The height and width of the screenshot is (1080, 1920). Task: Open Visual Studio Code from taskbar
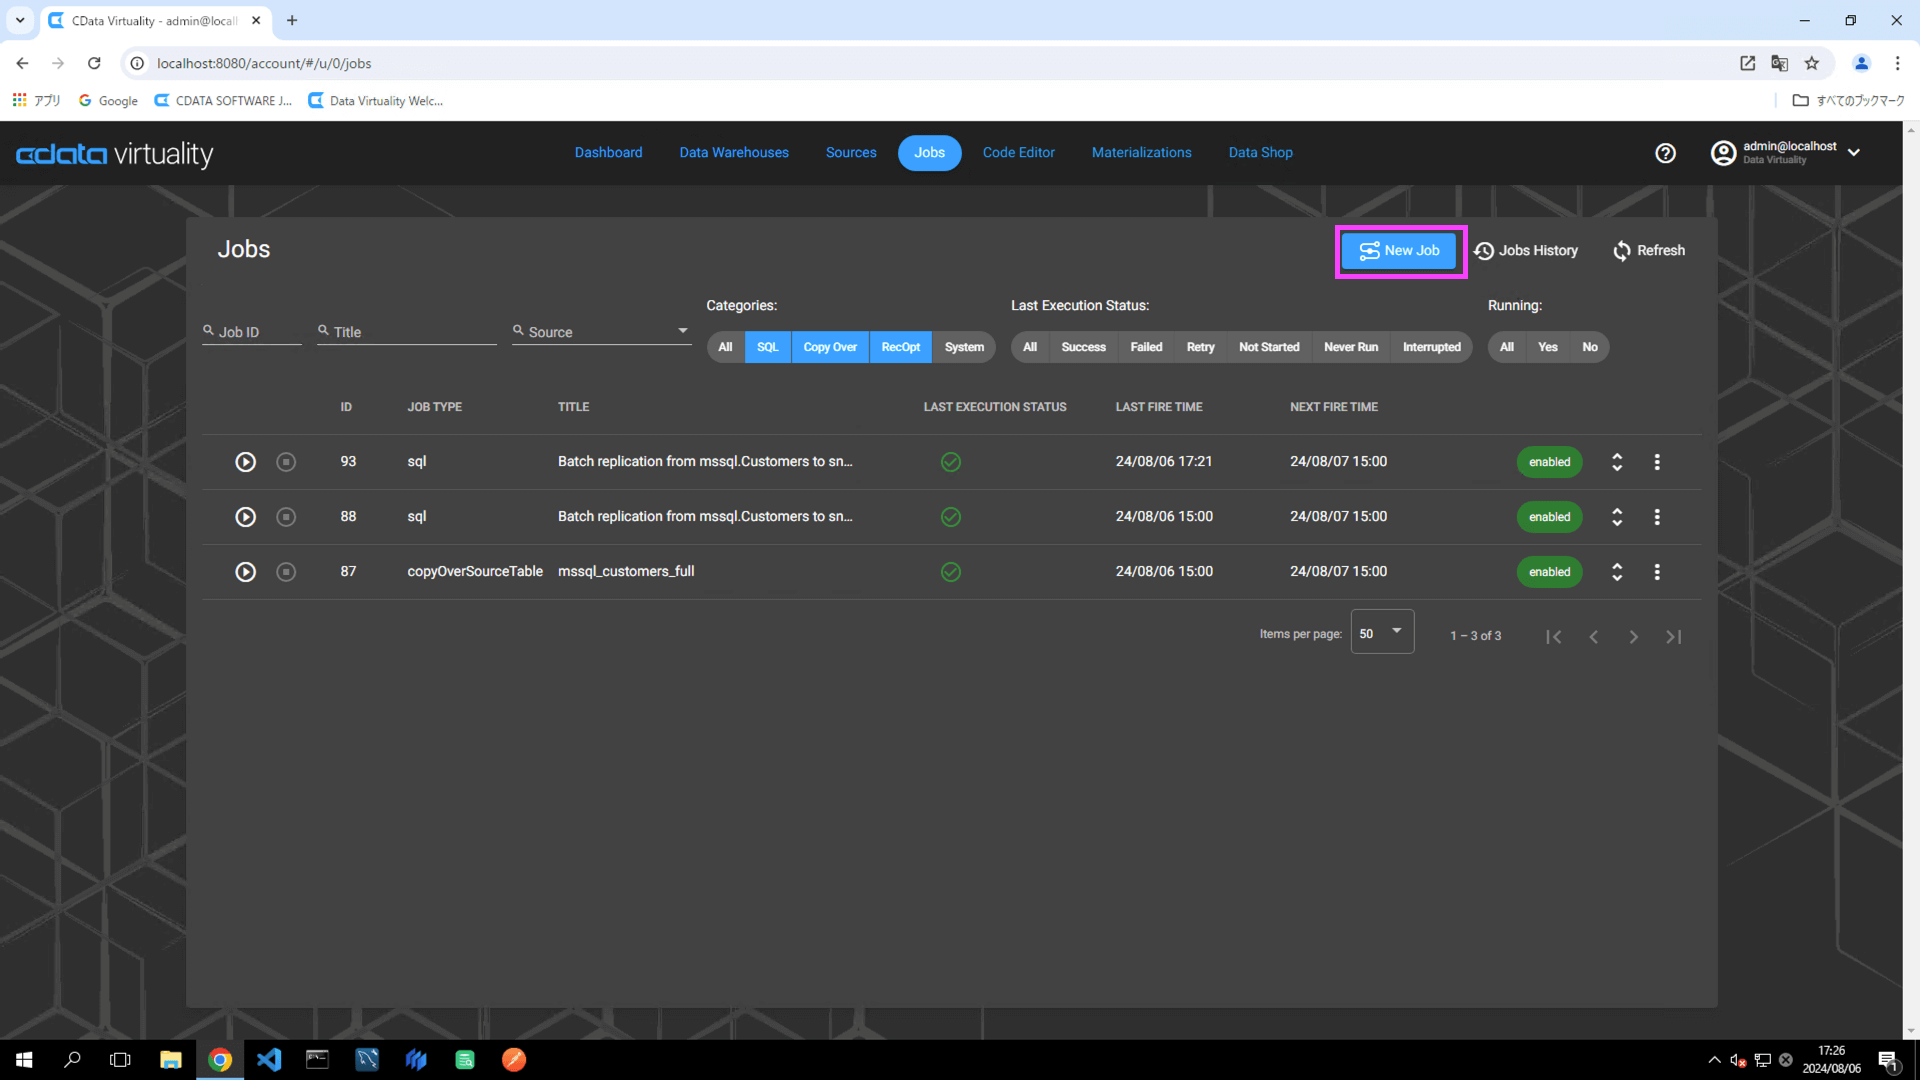[269, 1060]
